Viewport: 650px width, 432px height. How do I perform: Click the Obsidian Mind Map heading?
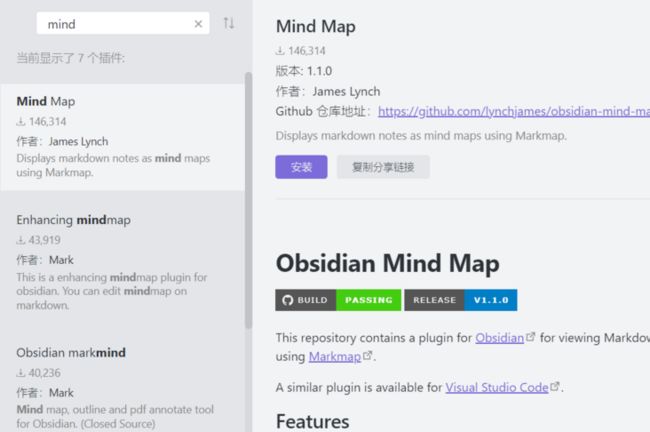click(387, 263)
